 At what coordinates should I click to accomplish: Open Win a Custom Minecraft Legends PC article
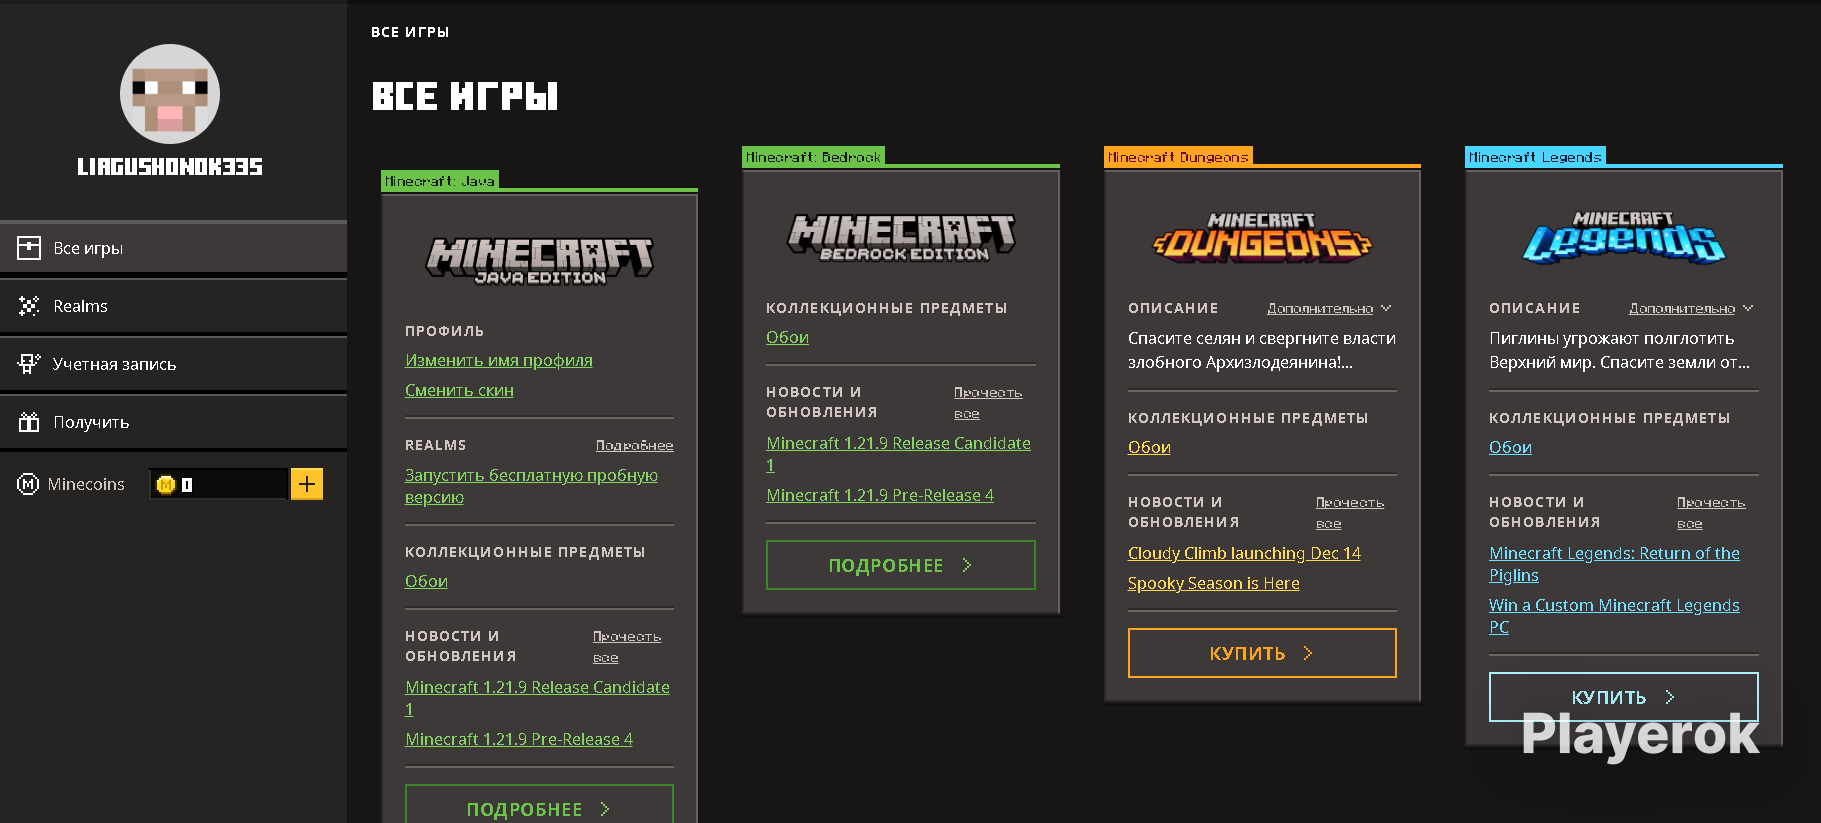1614,616
